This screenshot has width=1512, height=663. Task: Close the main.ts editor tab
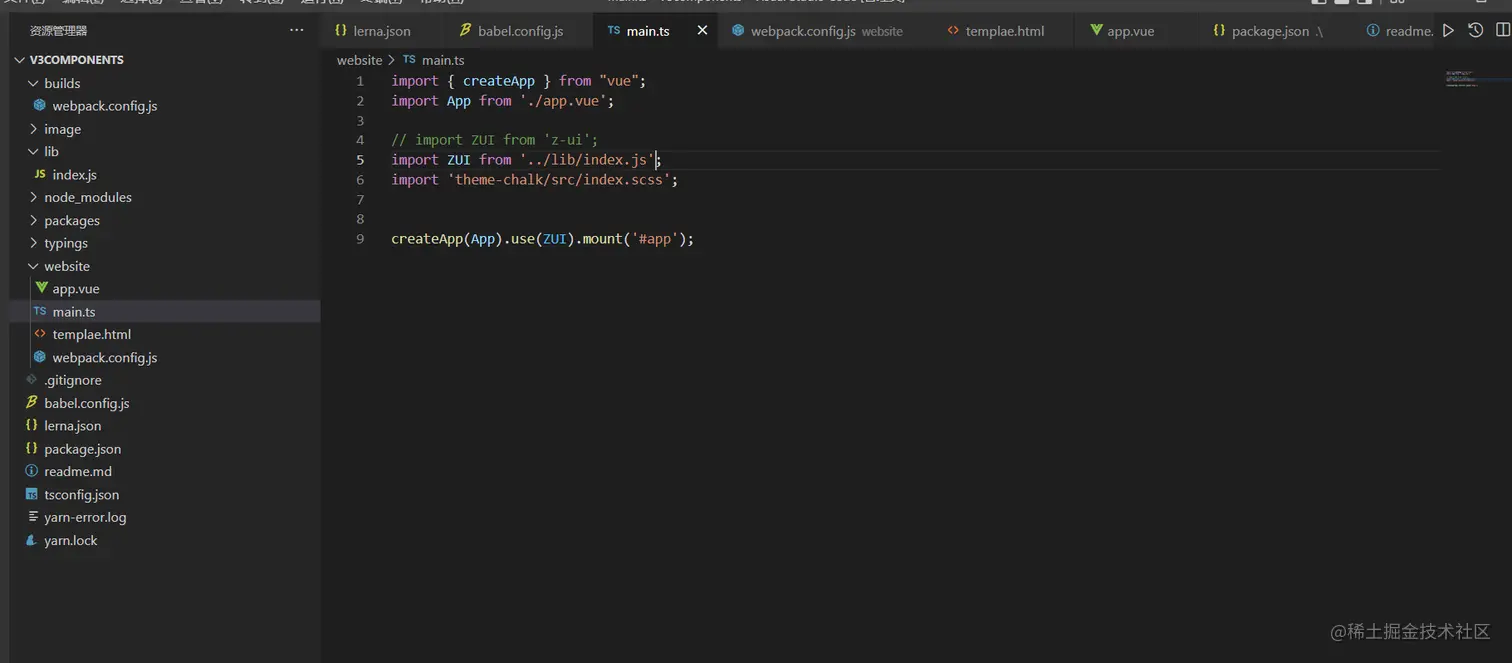(702, 31)
